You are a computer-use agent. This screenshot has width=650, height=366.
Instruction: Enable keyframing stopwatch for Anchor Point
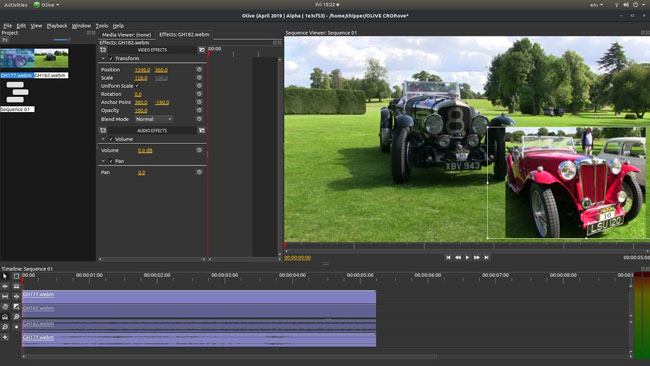(199, 102)
